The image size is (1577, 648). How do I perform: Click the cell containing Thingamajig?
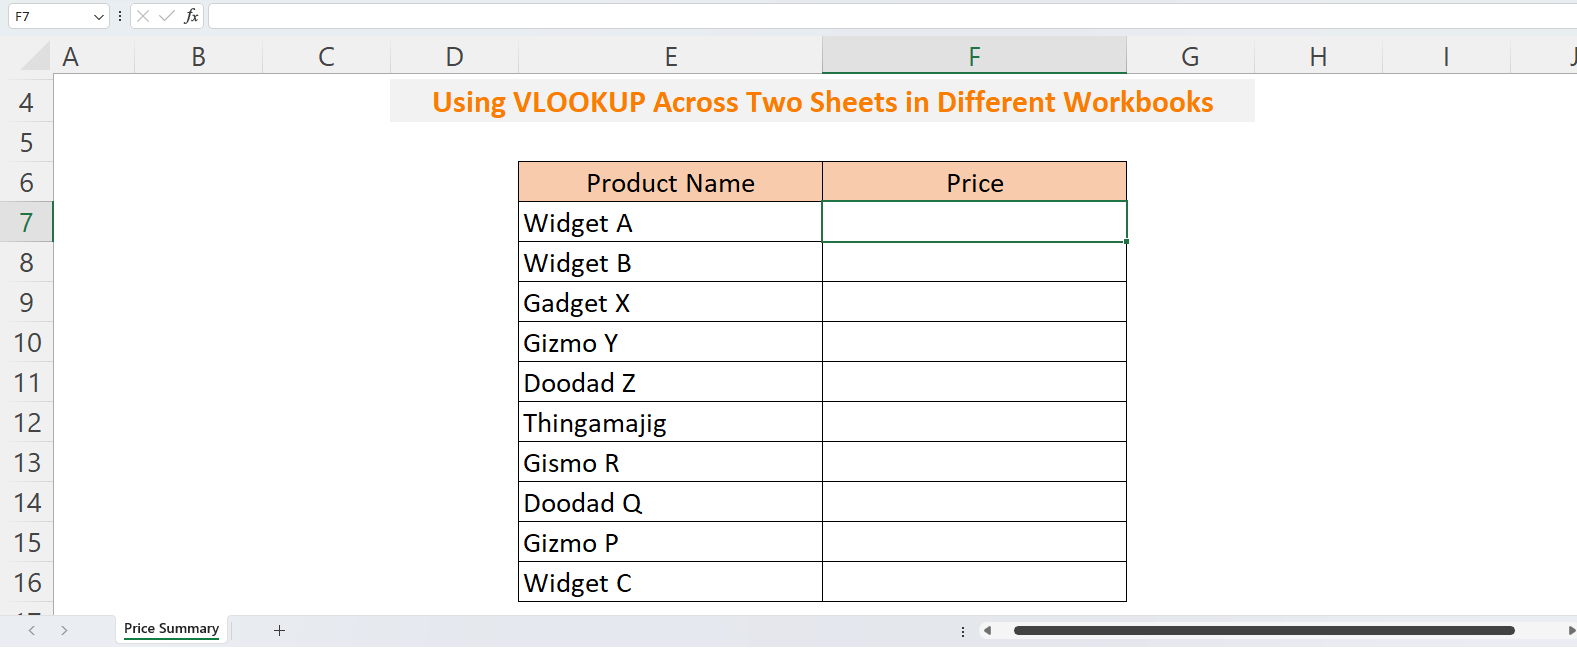[x=670, y=422]
